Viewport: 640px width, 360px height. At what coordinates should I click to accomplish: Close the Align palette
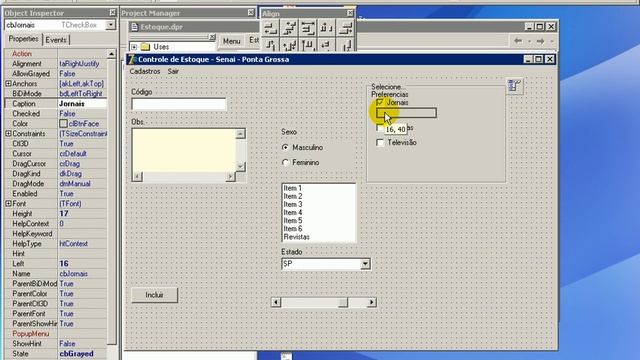coord(350,13)
